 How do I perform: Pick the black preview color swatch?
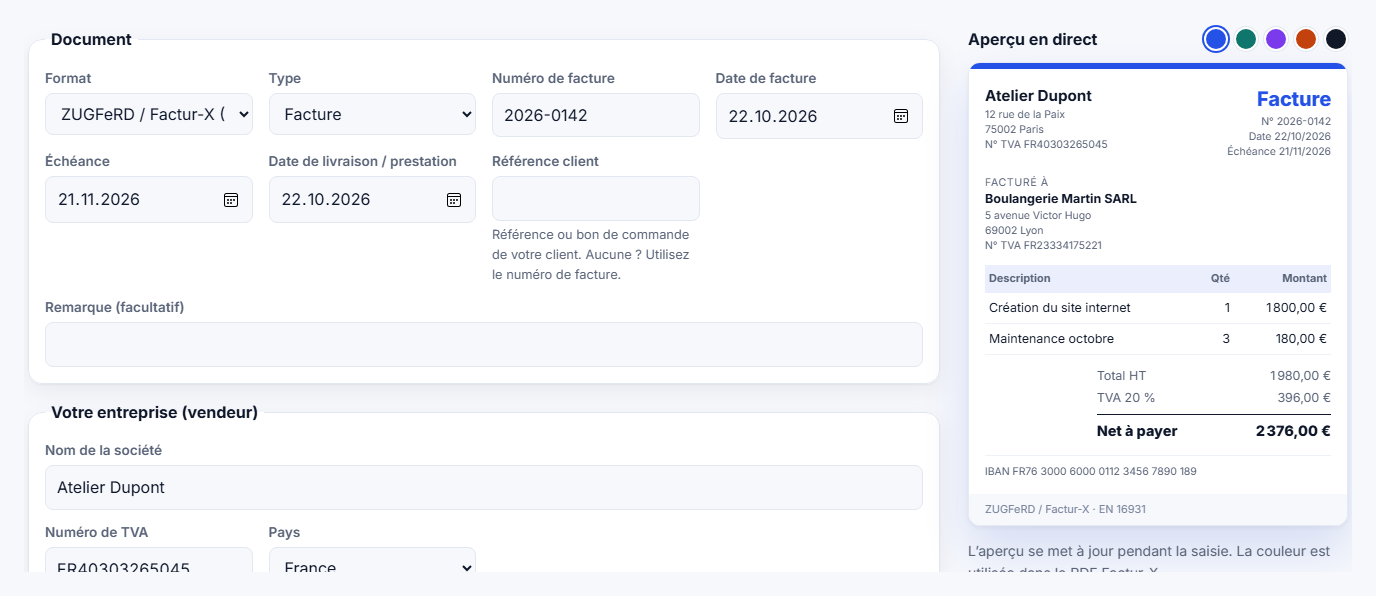(x=1336, y=39)
